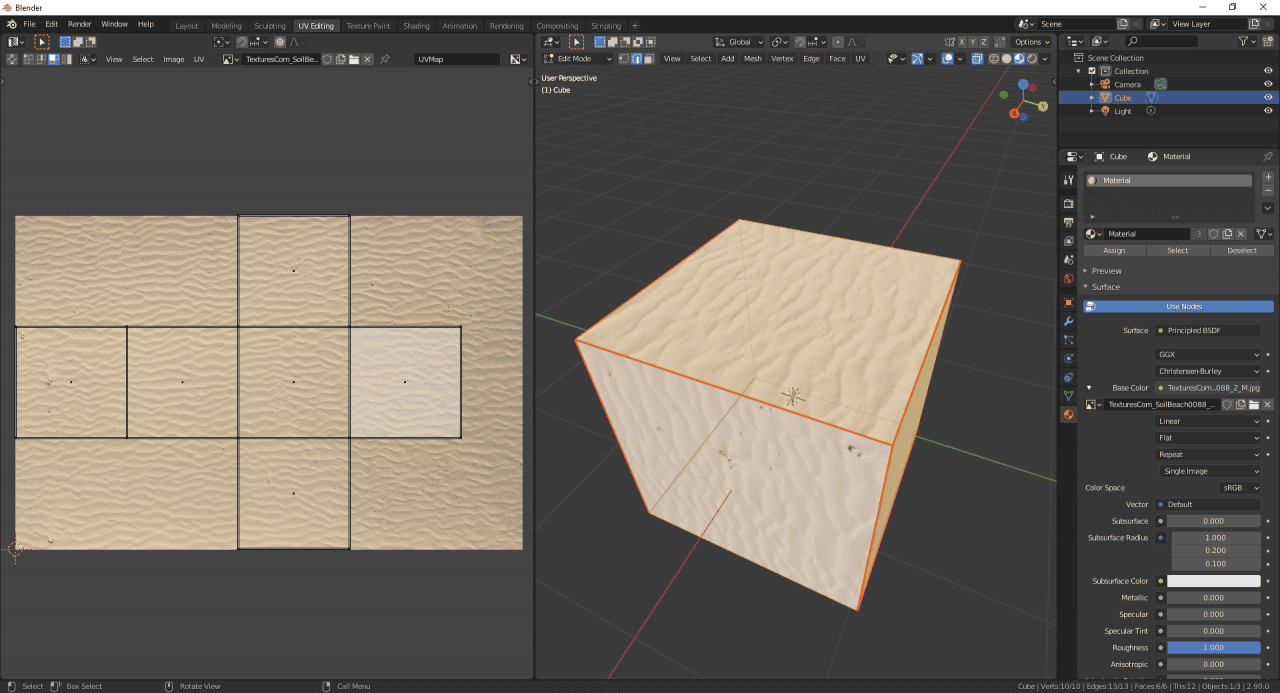Hide the Light object in the outliner
Image resolution: width=1280 pixels, height=693 pixels.
pos(1269,110)
